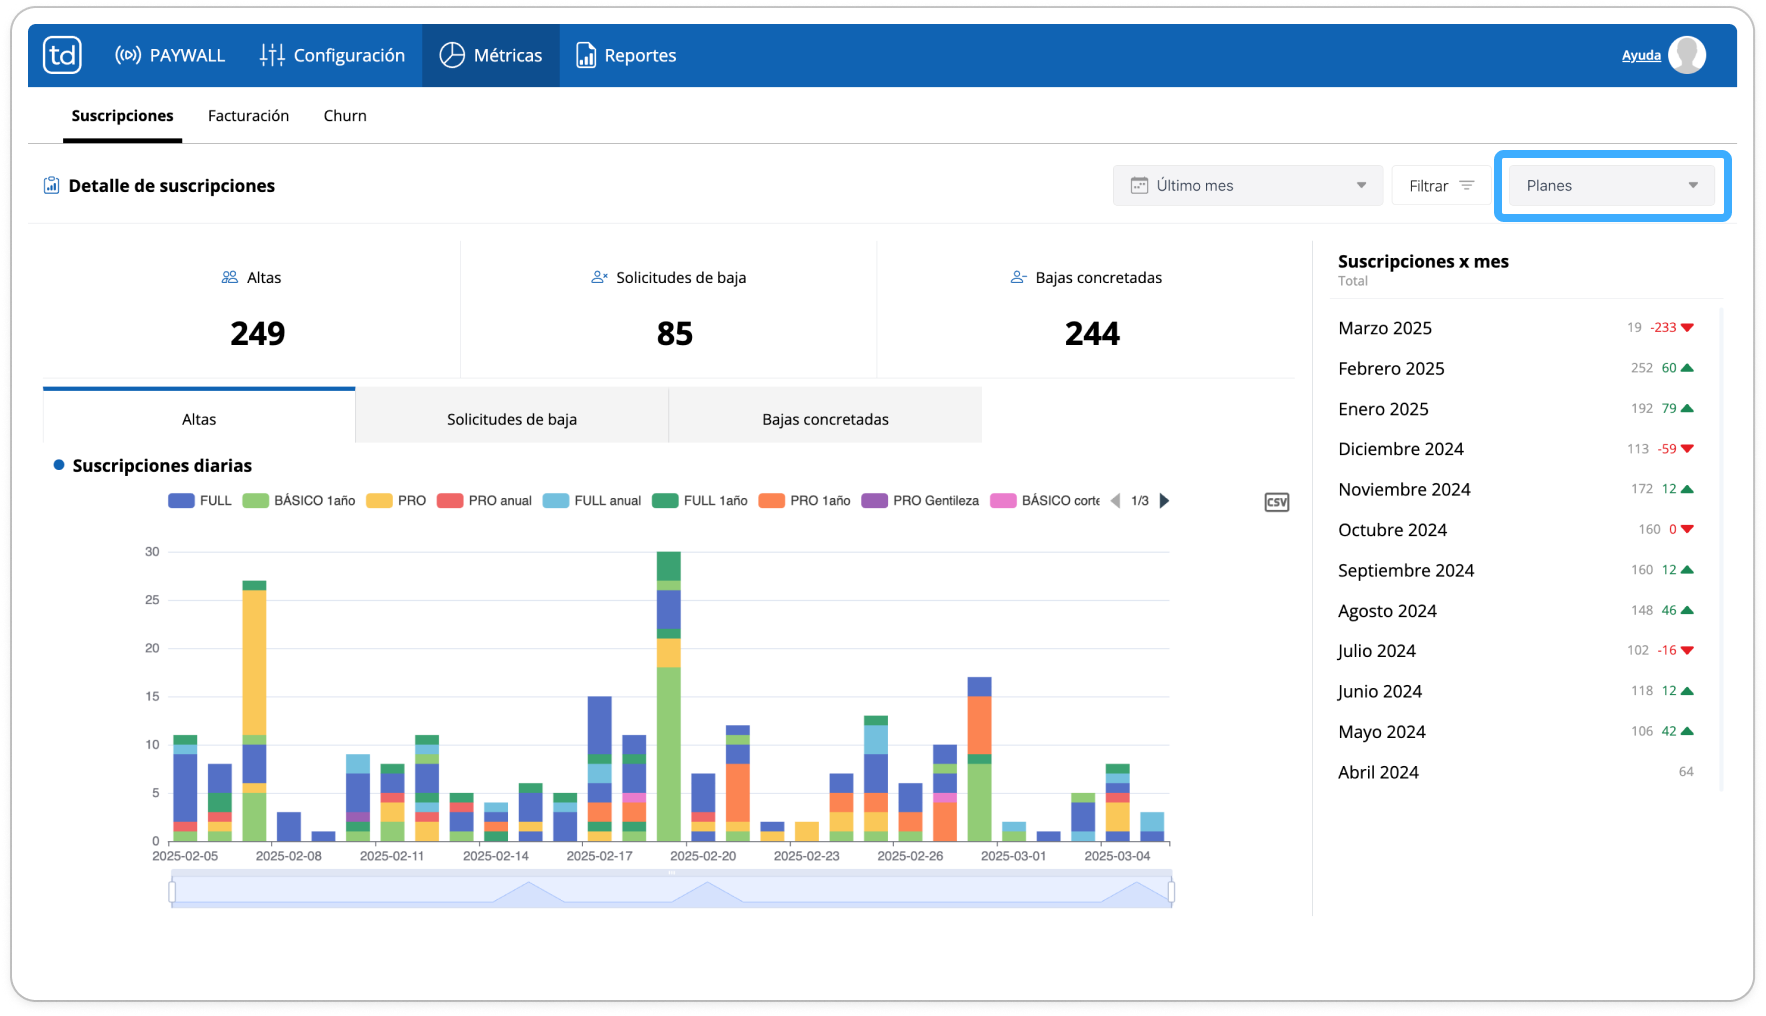Click the left handle of chart range slider
The image size is (1766, 1016).
(173, 892)
